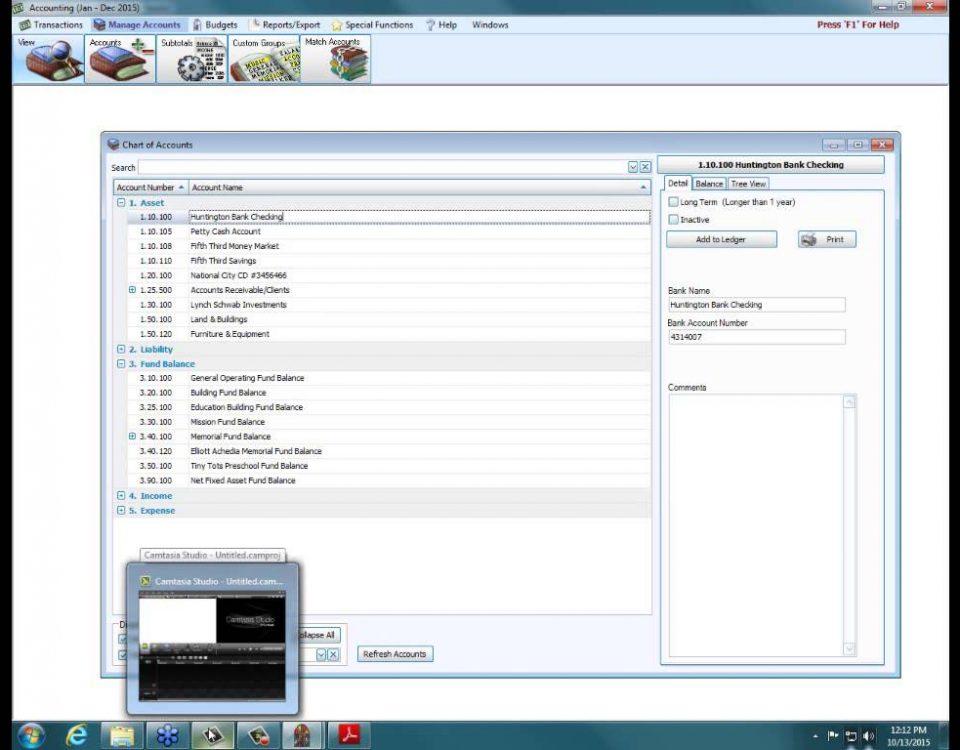This screenshot has width=960, height=750.
Task: Expand the 2. Liability group
Action: click(x=121, y=350)
